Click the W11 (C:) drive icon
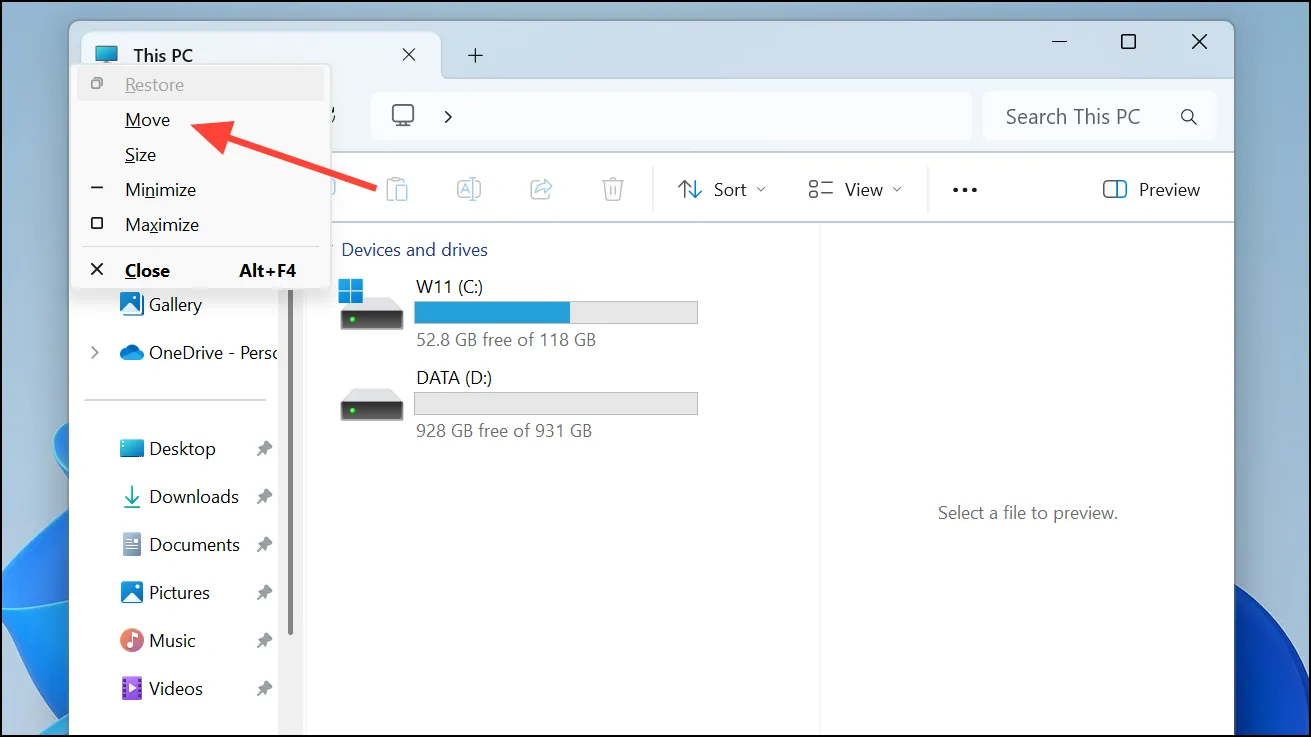Image resolution: width=1311 pixels, height=737 pixels. [x=371, y=305]
